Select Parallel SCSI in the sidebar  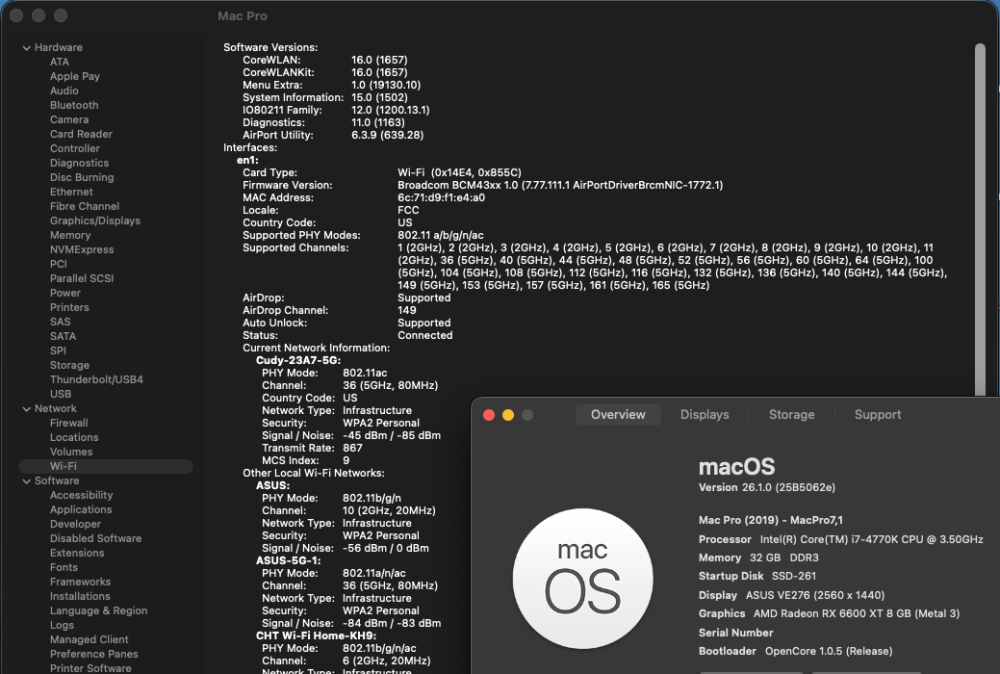tap(82, 279)
